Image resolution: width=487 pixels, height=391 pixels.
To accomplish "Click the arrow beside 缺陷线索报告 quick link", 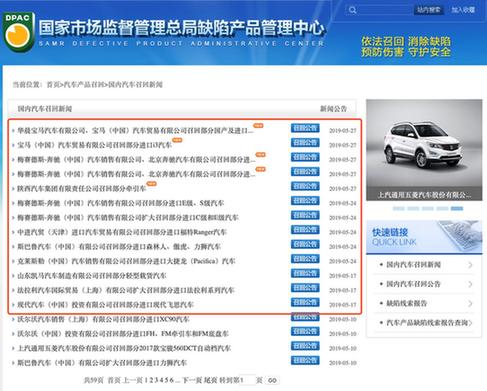I will (470, 304).
